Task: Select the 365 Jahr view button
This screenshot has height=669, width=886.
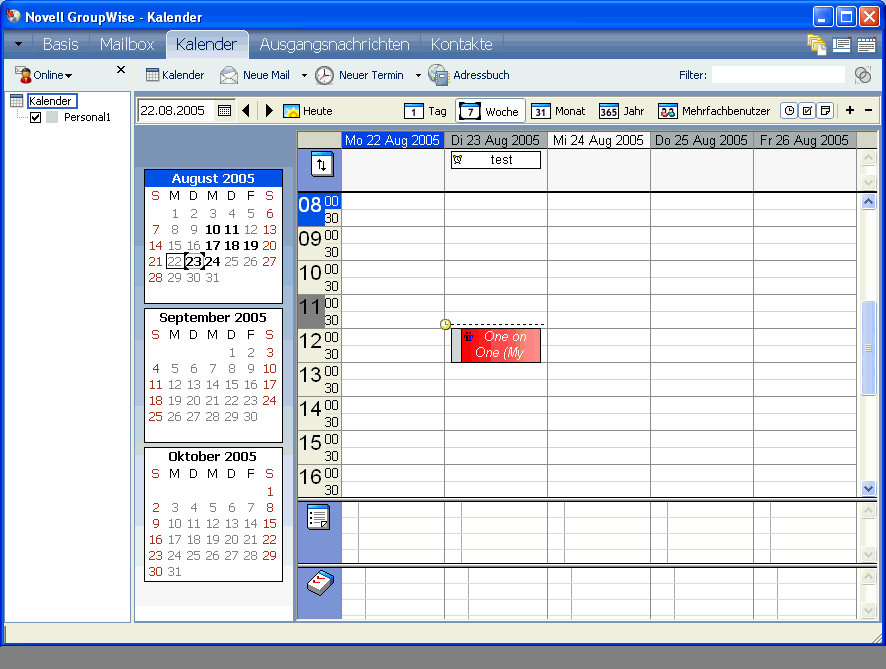Action: tap(625, 111)
